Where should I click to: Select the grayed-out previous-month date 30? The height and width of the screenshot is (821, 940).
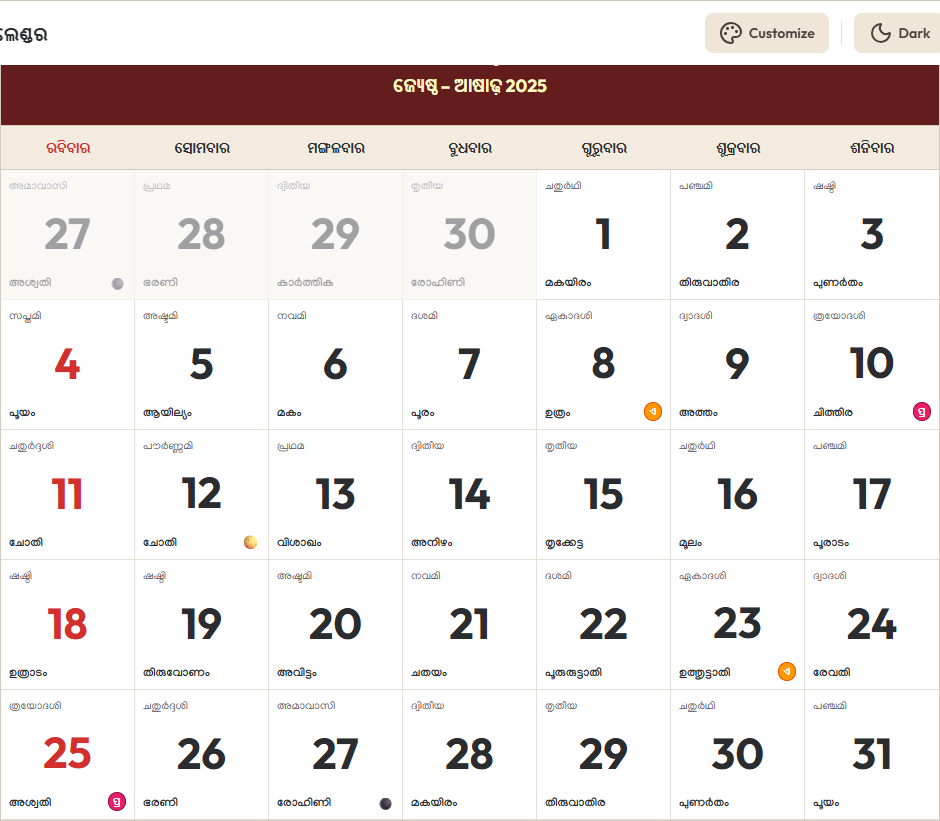(x=469, y=234)
